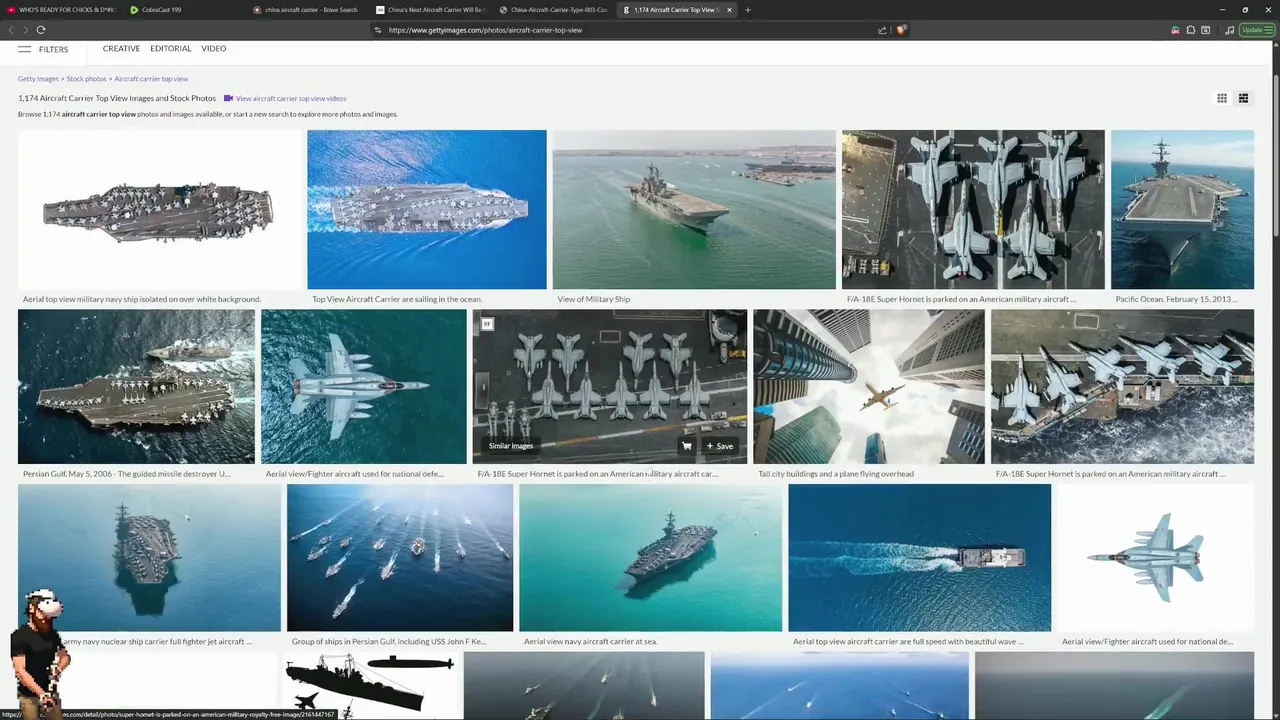The height and width of the screenshot is (720, 1280).
Task: Open carrier full speed with beautiful wave image
Action: point(919,558)
